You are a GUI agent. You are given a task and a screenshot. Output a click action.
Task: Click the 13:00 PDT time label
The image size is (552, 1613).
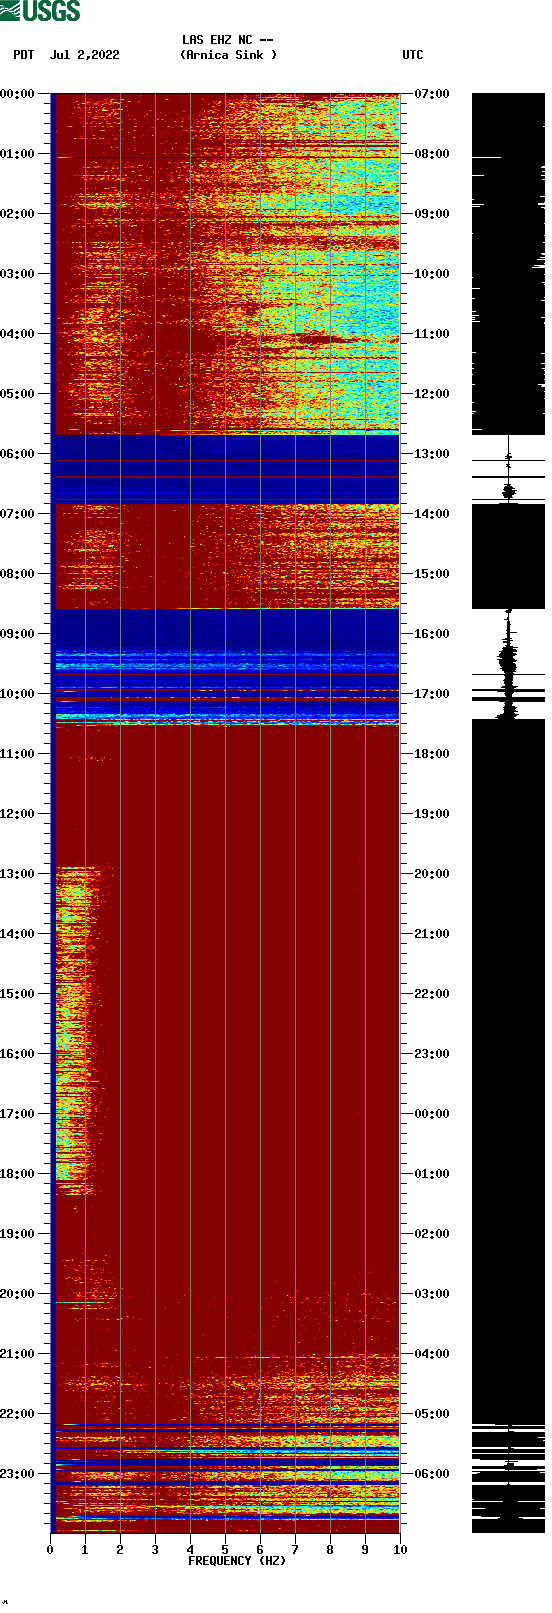(18, 874)
